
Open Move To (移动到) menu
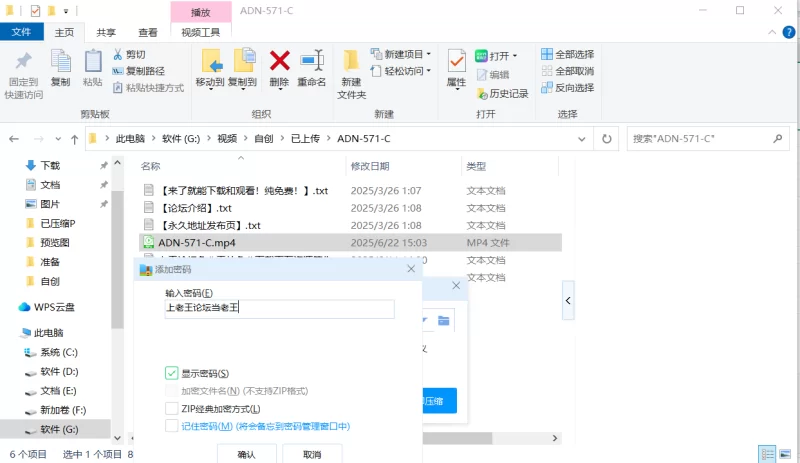pyautogui.click(x=210, y=69)
